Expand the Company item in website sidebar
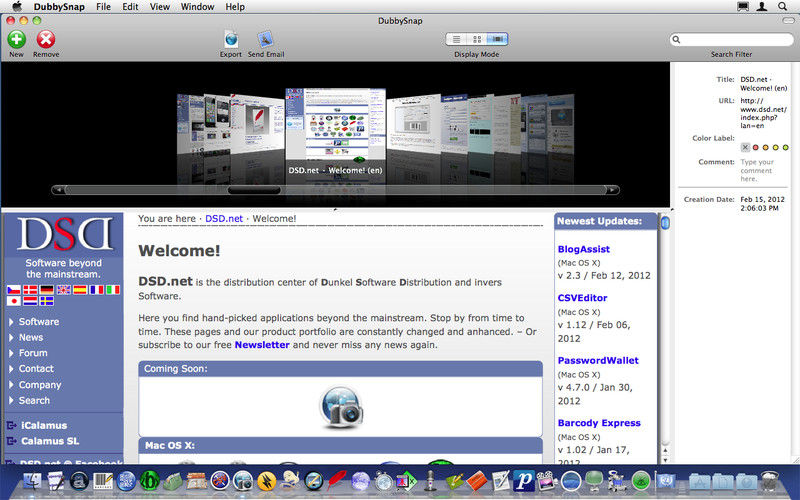The width and height of the screenshot is (800, 500). (x=40, y=385)
